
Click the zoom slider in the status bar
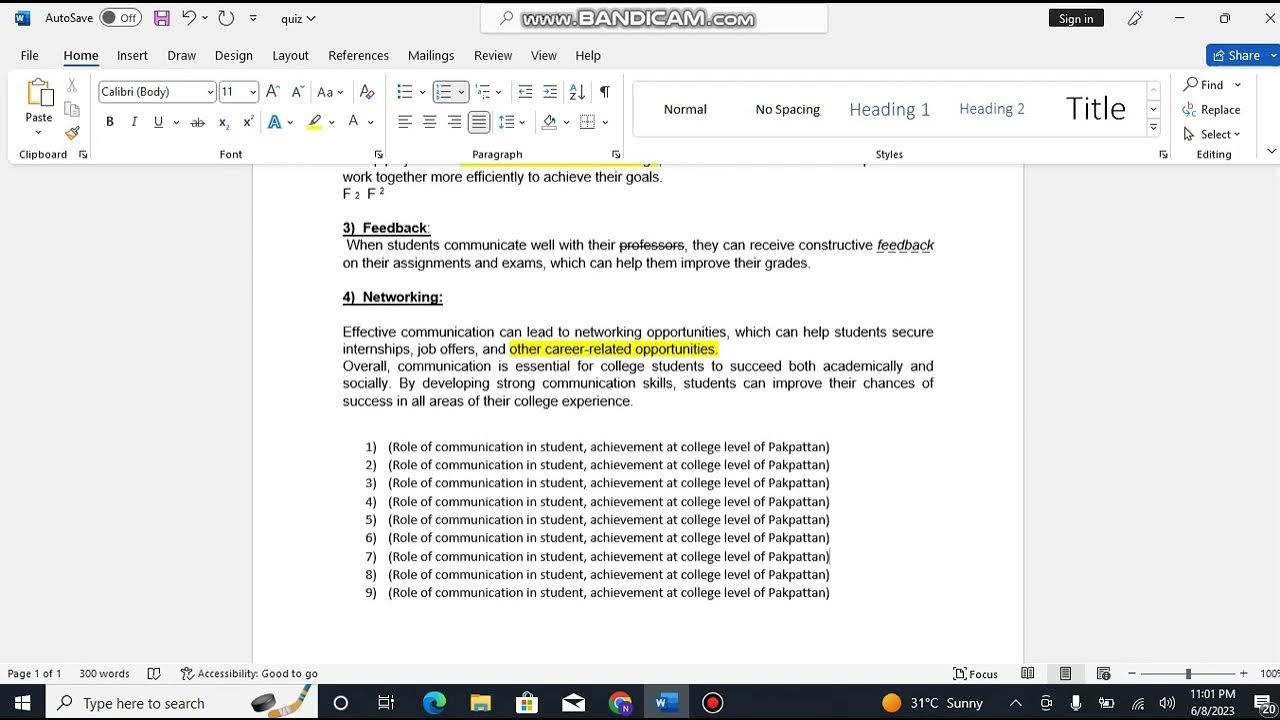click(1187, 674)
